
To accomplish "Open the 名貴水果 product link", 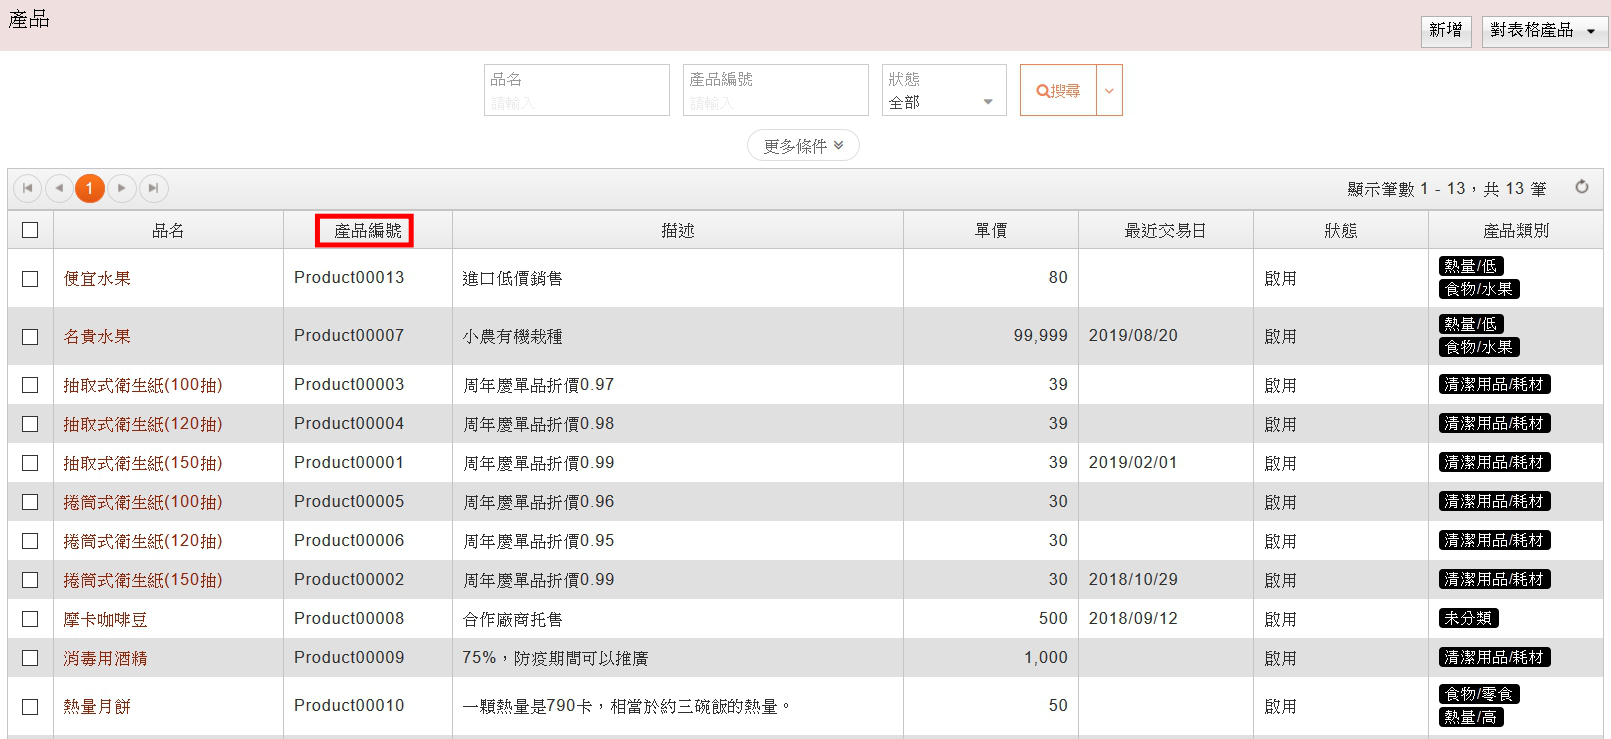I will click(97, 337).
